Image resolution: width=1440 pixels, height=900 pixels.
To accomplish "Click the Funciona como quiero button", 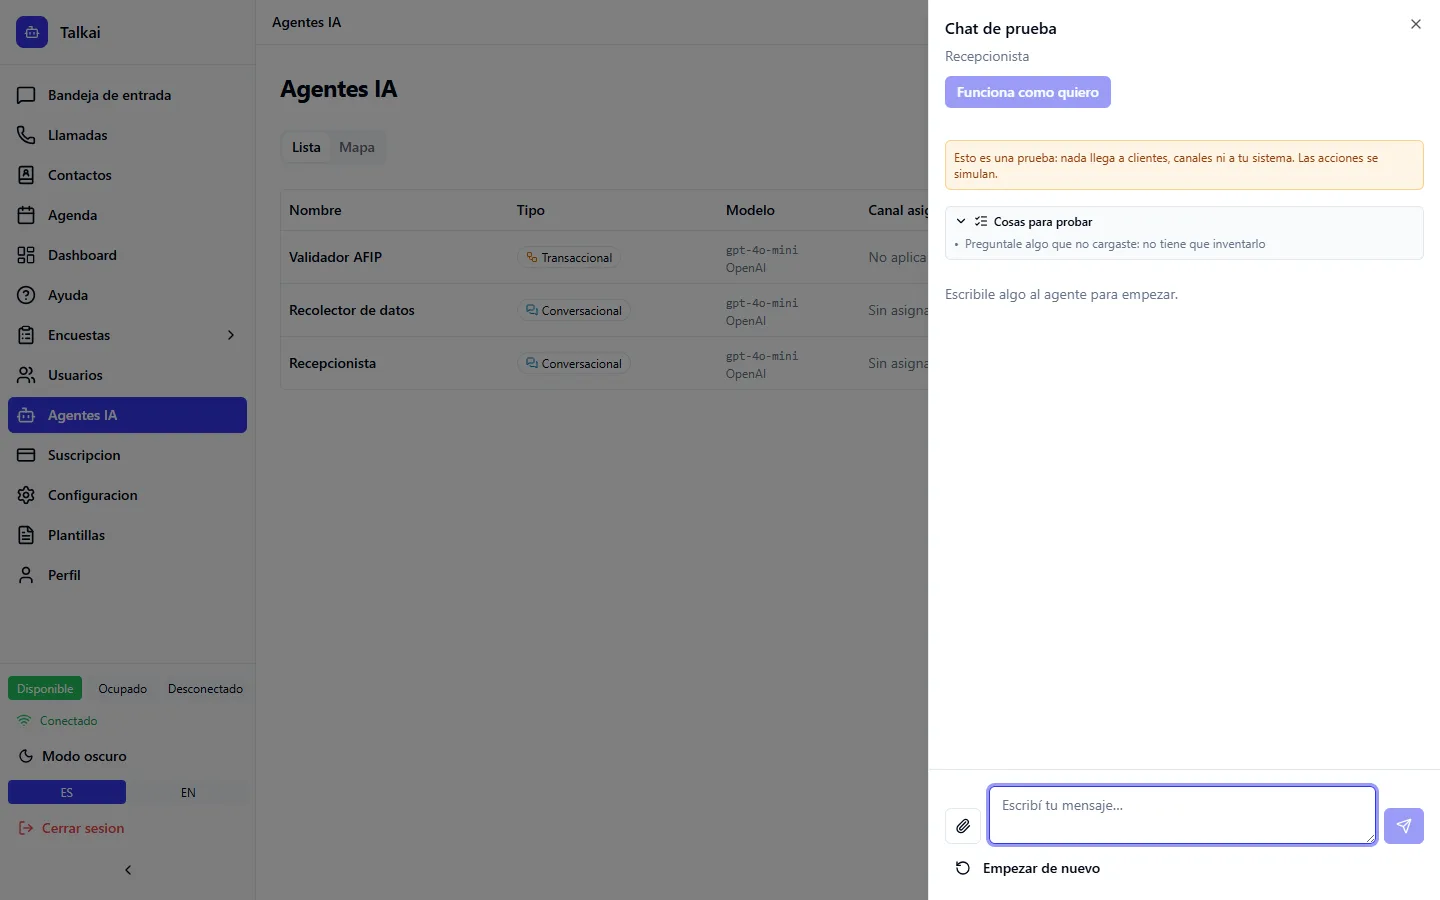I will [1028, 92].
